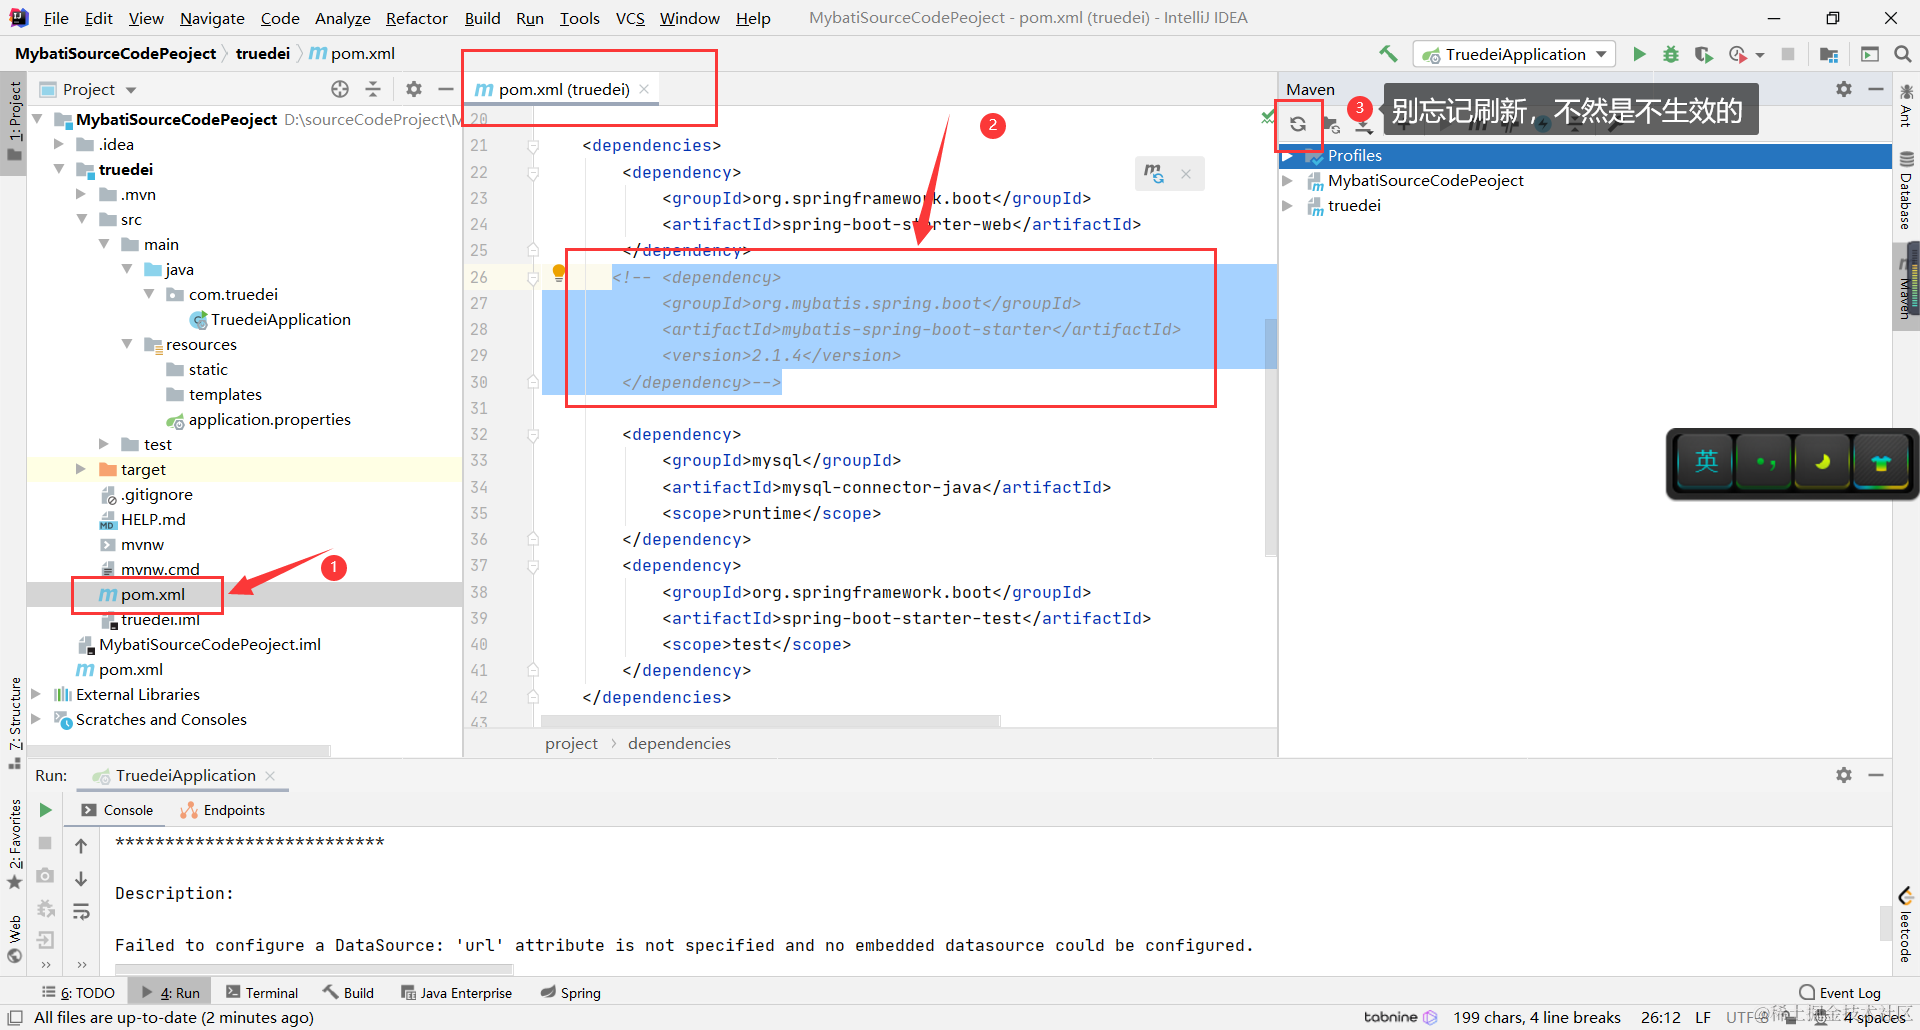Click the dependencies breadcrumb in the editor

[679, 743]
